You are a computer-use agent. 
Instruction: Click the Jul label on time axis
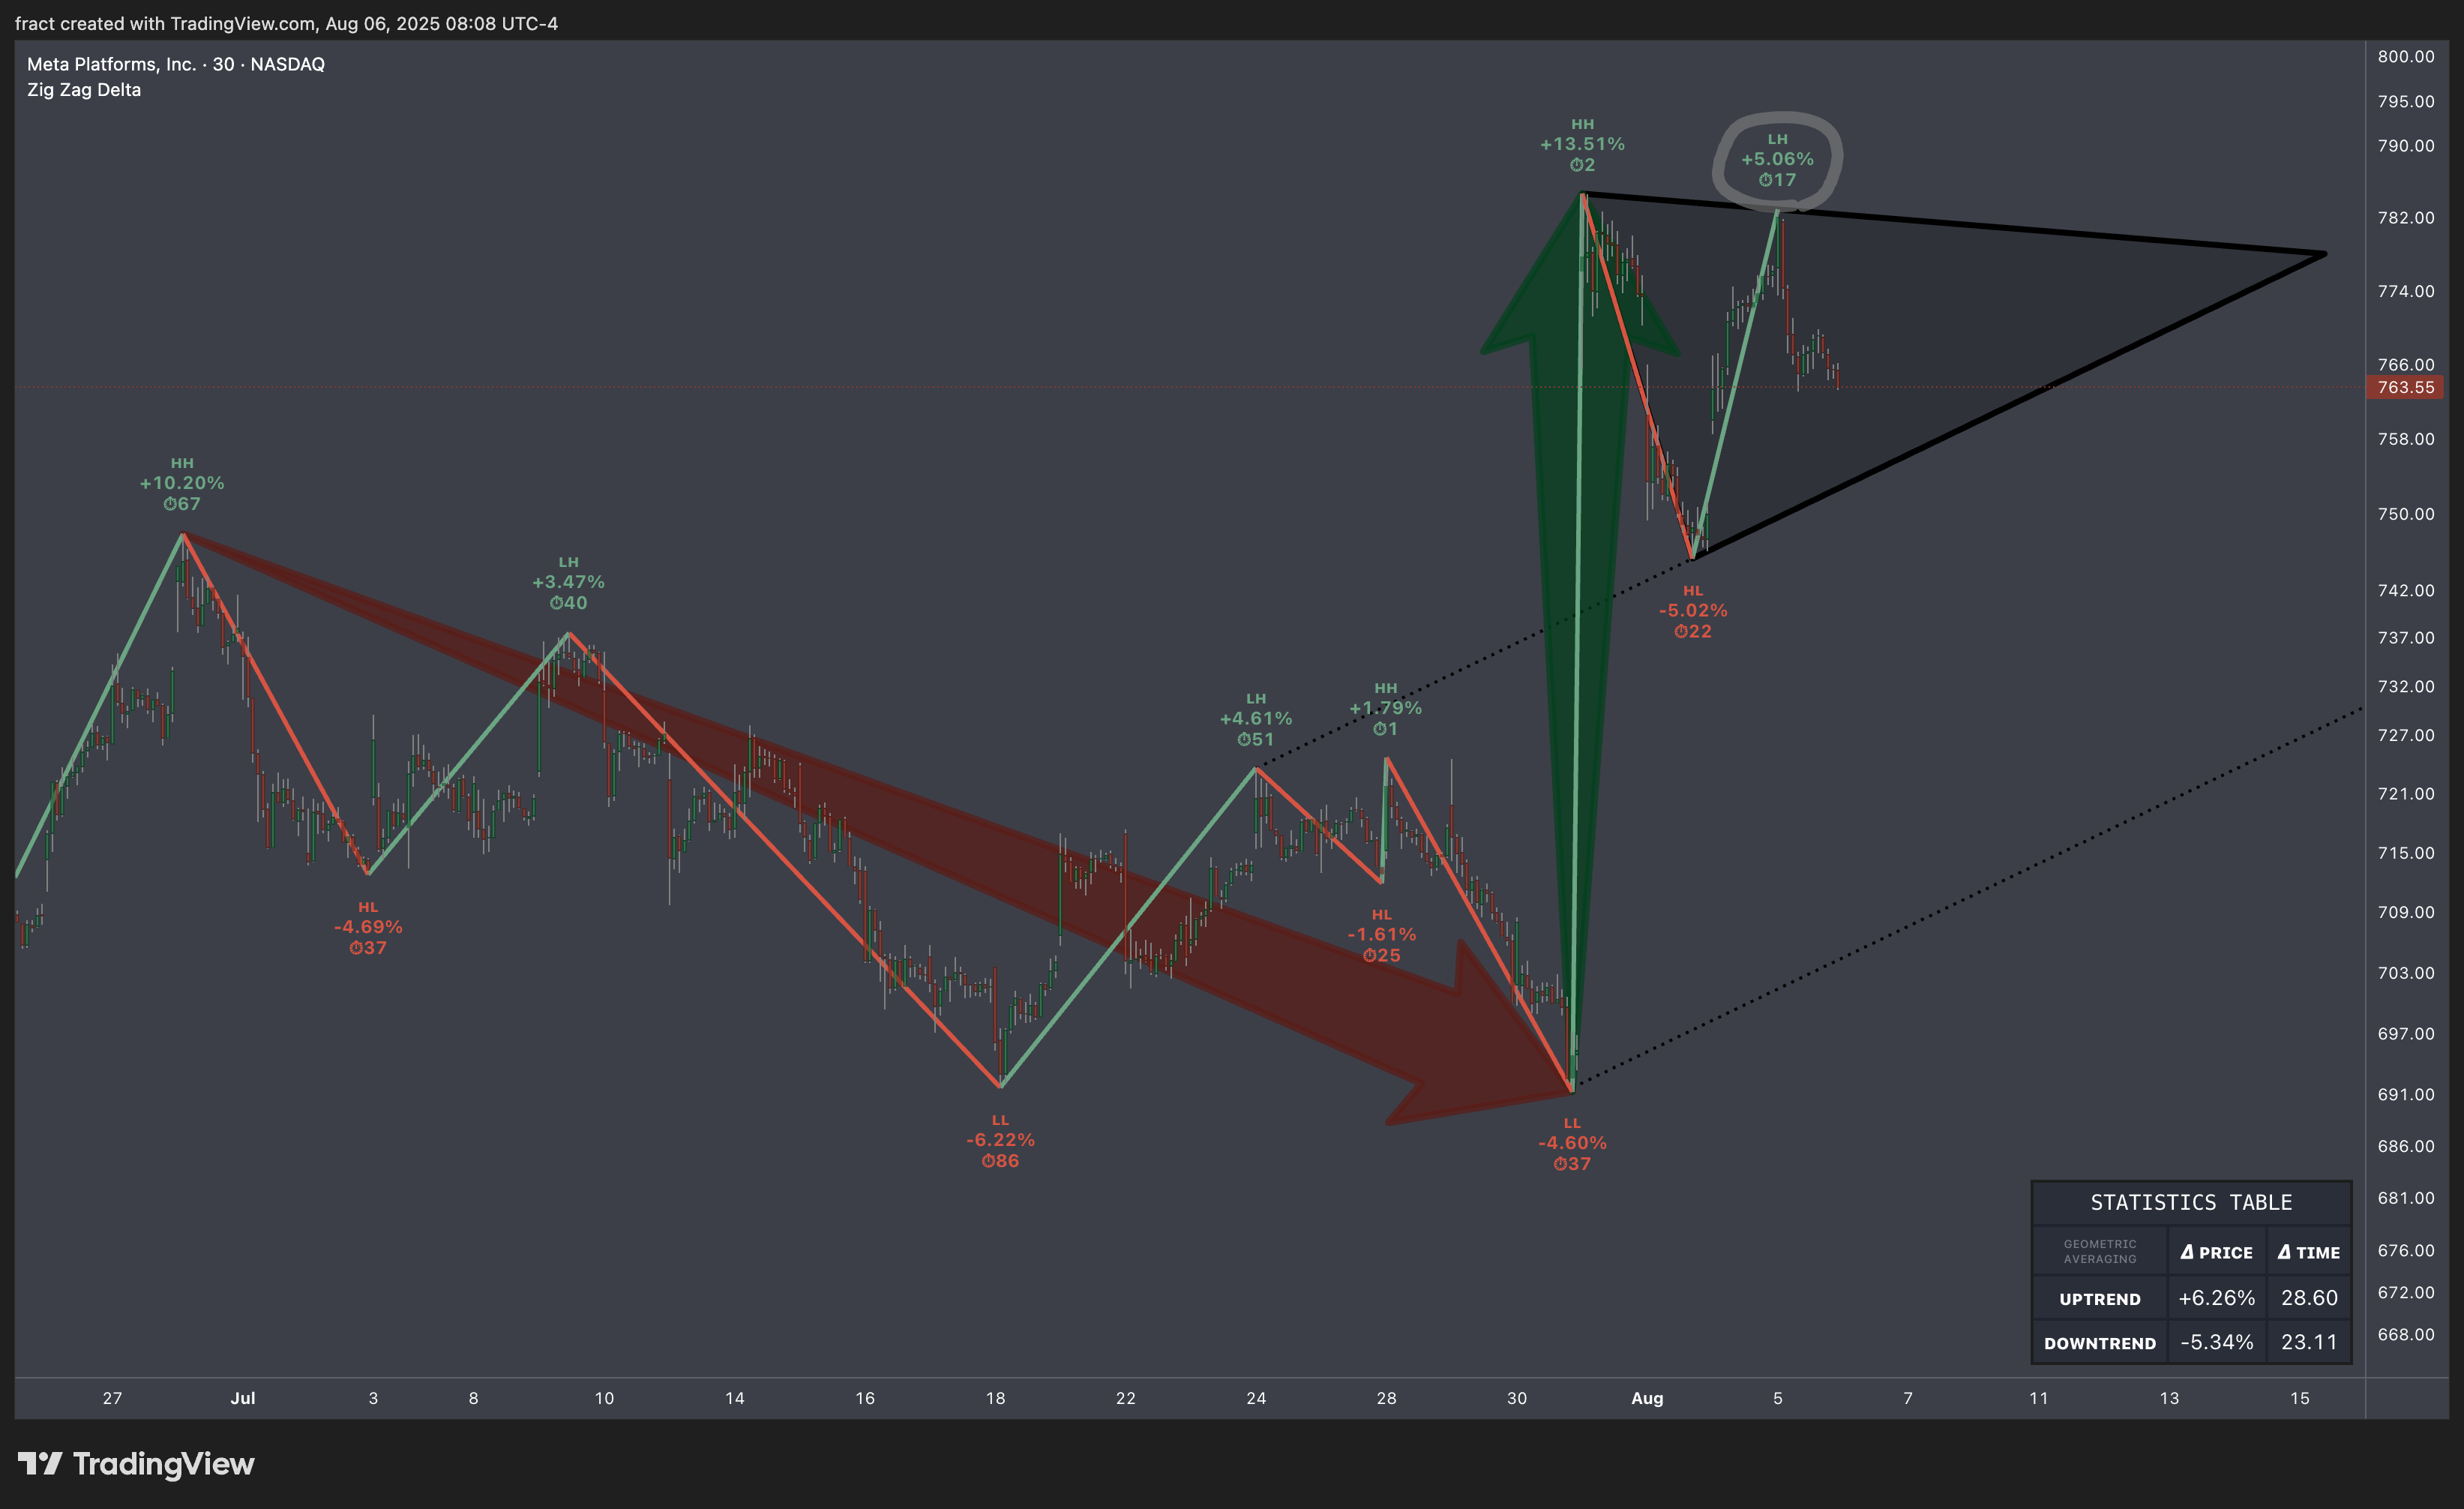(243, 1398)
